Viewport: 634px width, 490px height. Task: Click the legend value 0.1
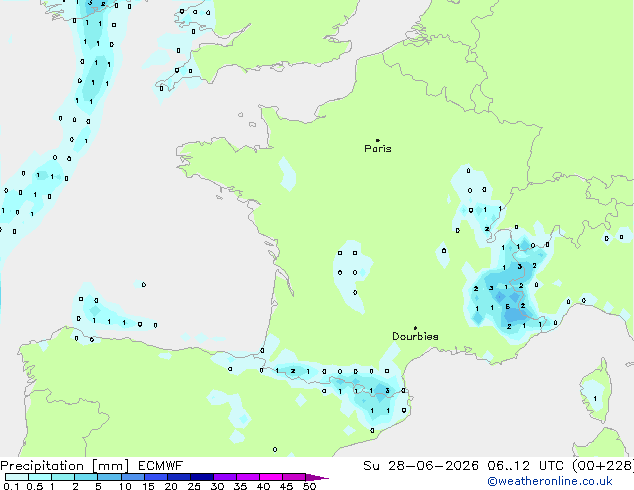coord(11,486)
